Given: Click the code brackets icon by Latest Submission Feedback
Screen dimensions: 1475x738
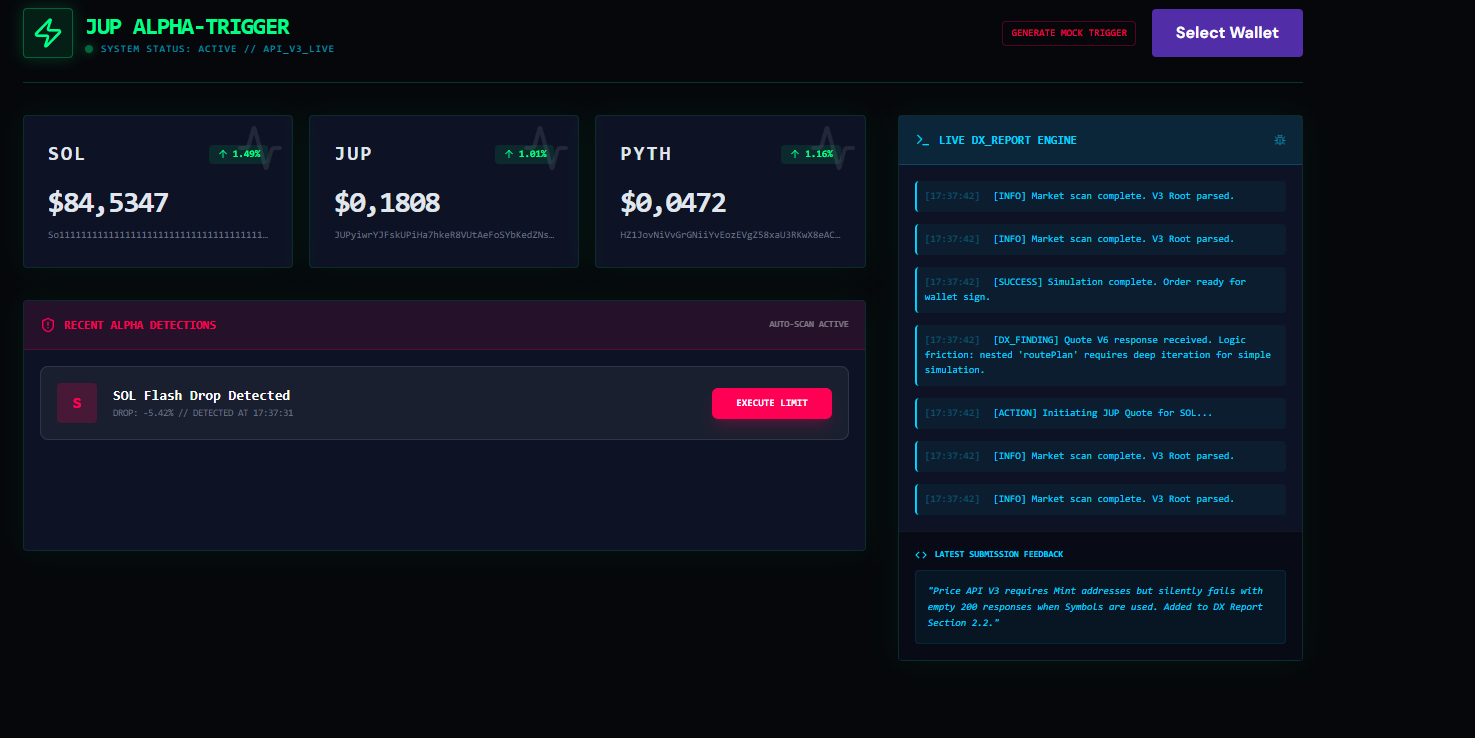Looking at the screenshot, I should pyautogui.click(x=921, y=554).
